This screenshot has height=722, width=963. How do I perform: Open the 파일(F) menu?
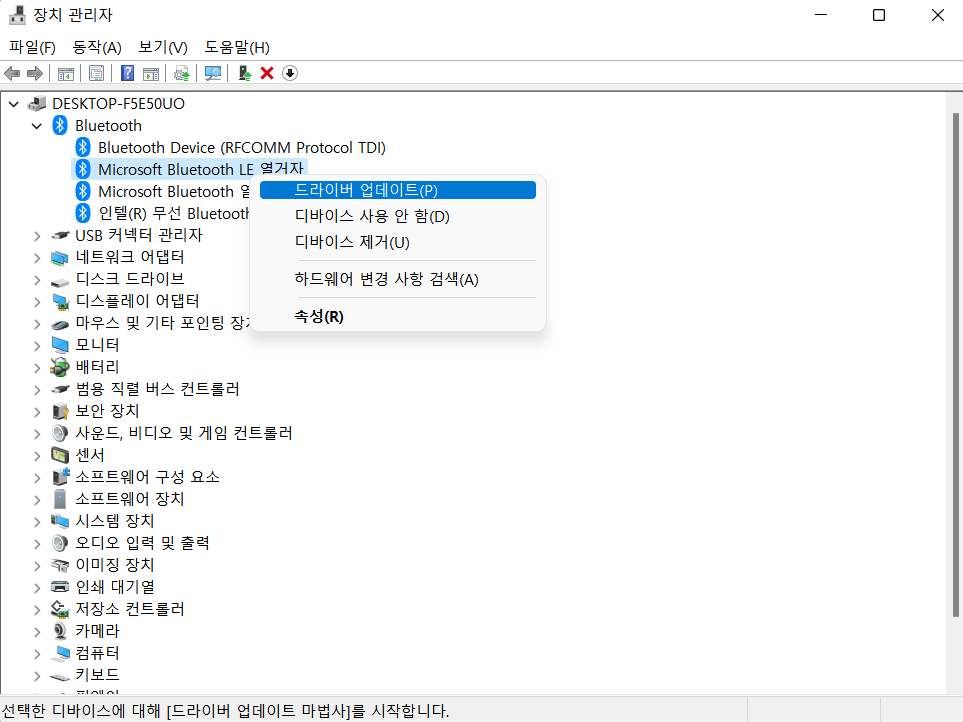point(32,47)
